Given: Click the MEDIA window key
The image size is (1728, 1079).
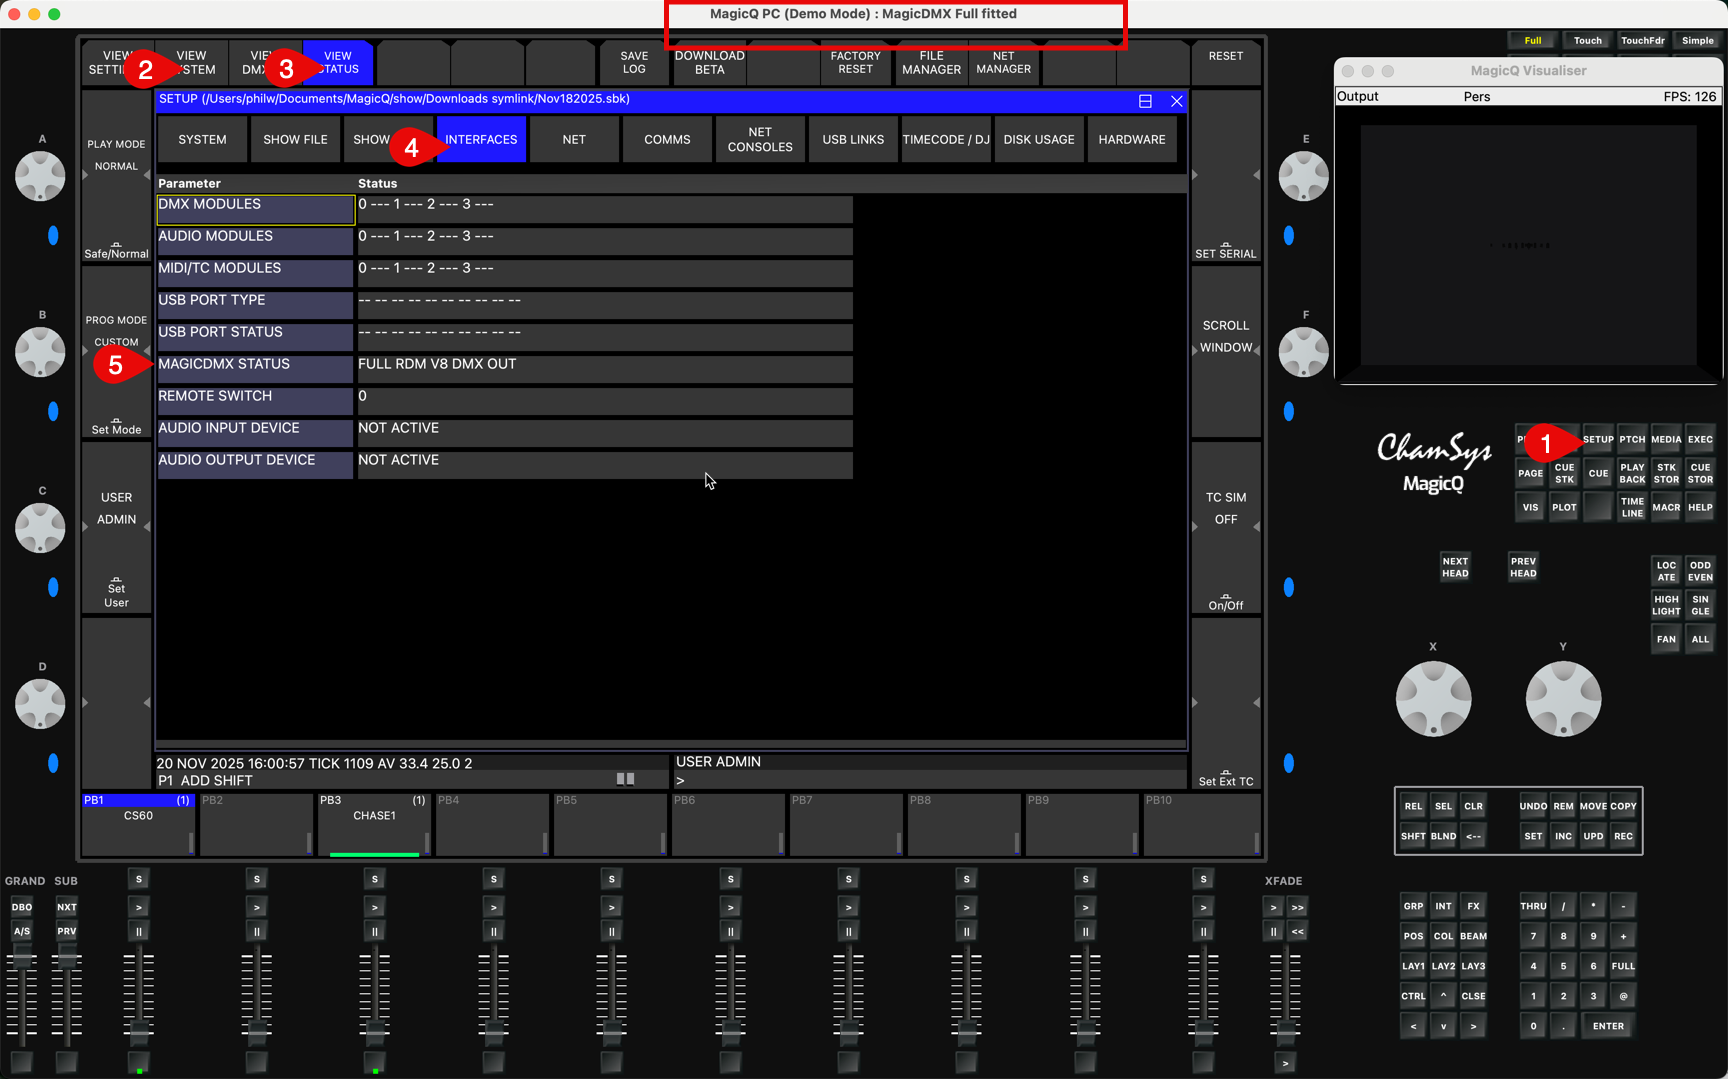Looking at the screenshot, I should [1666, 439].
